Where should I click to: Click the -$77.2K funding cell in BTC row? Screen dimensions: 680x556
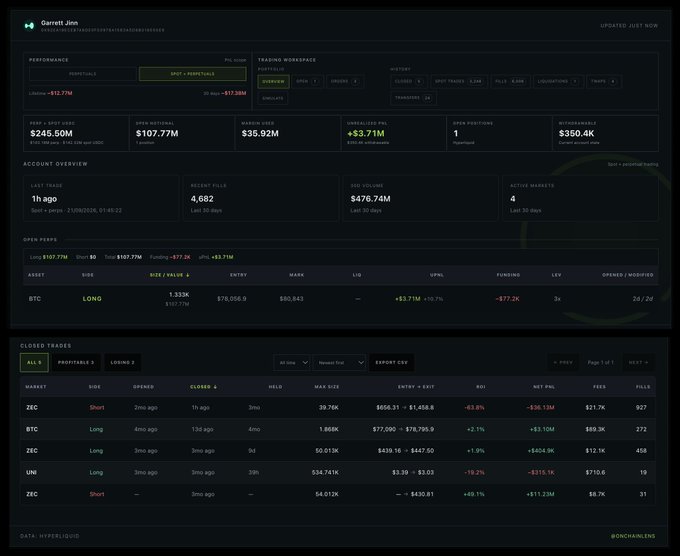(x=507, y=299)
